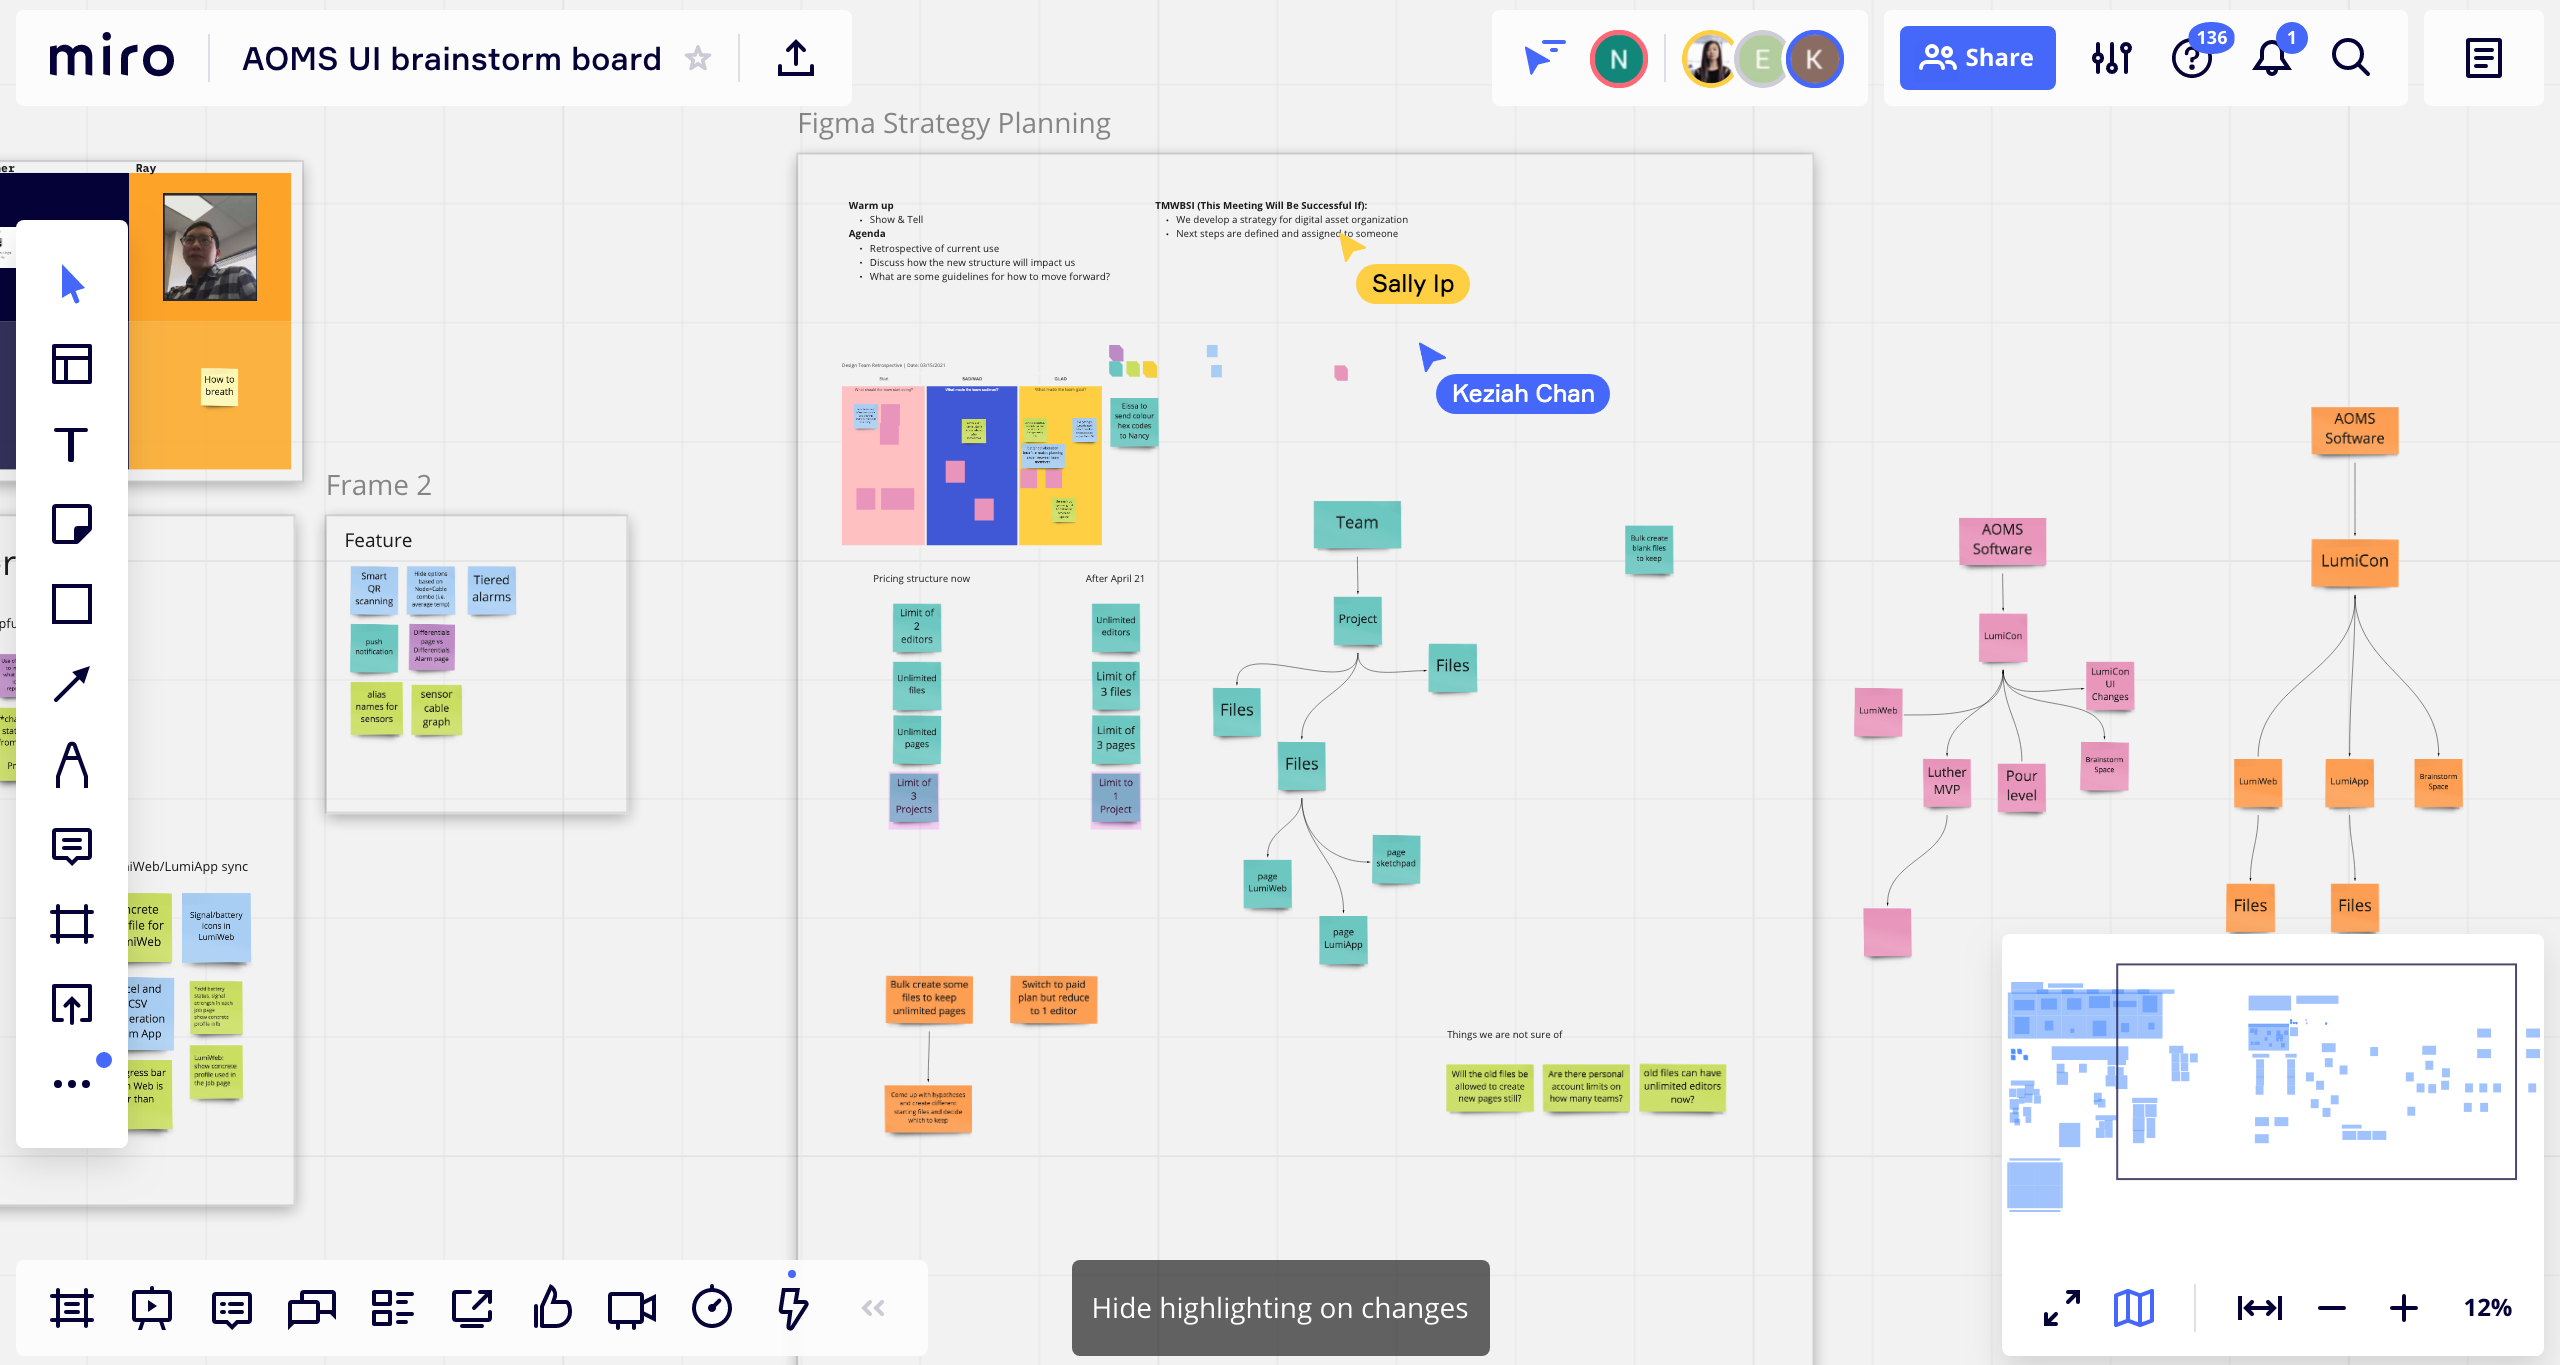Select the sticky note tool
The height and width of the screenshot is (1365, 2560).
coord(72,524)
